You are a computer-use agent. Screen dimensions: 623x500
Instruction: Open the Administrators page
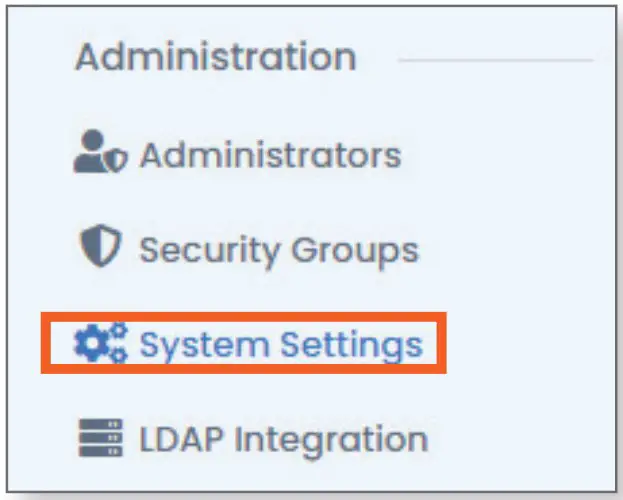[x=269, y=155]
